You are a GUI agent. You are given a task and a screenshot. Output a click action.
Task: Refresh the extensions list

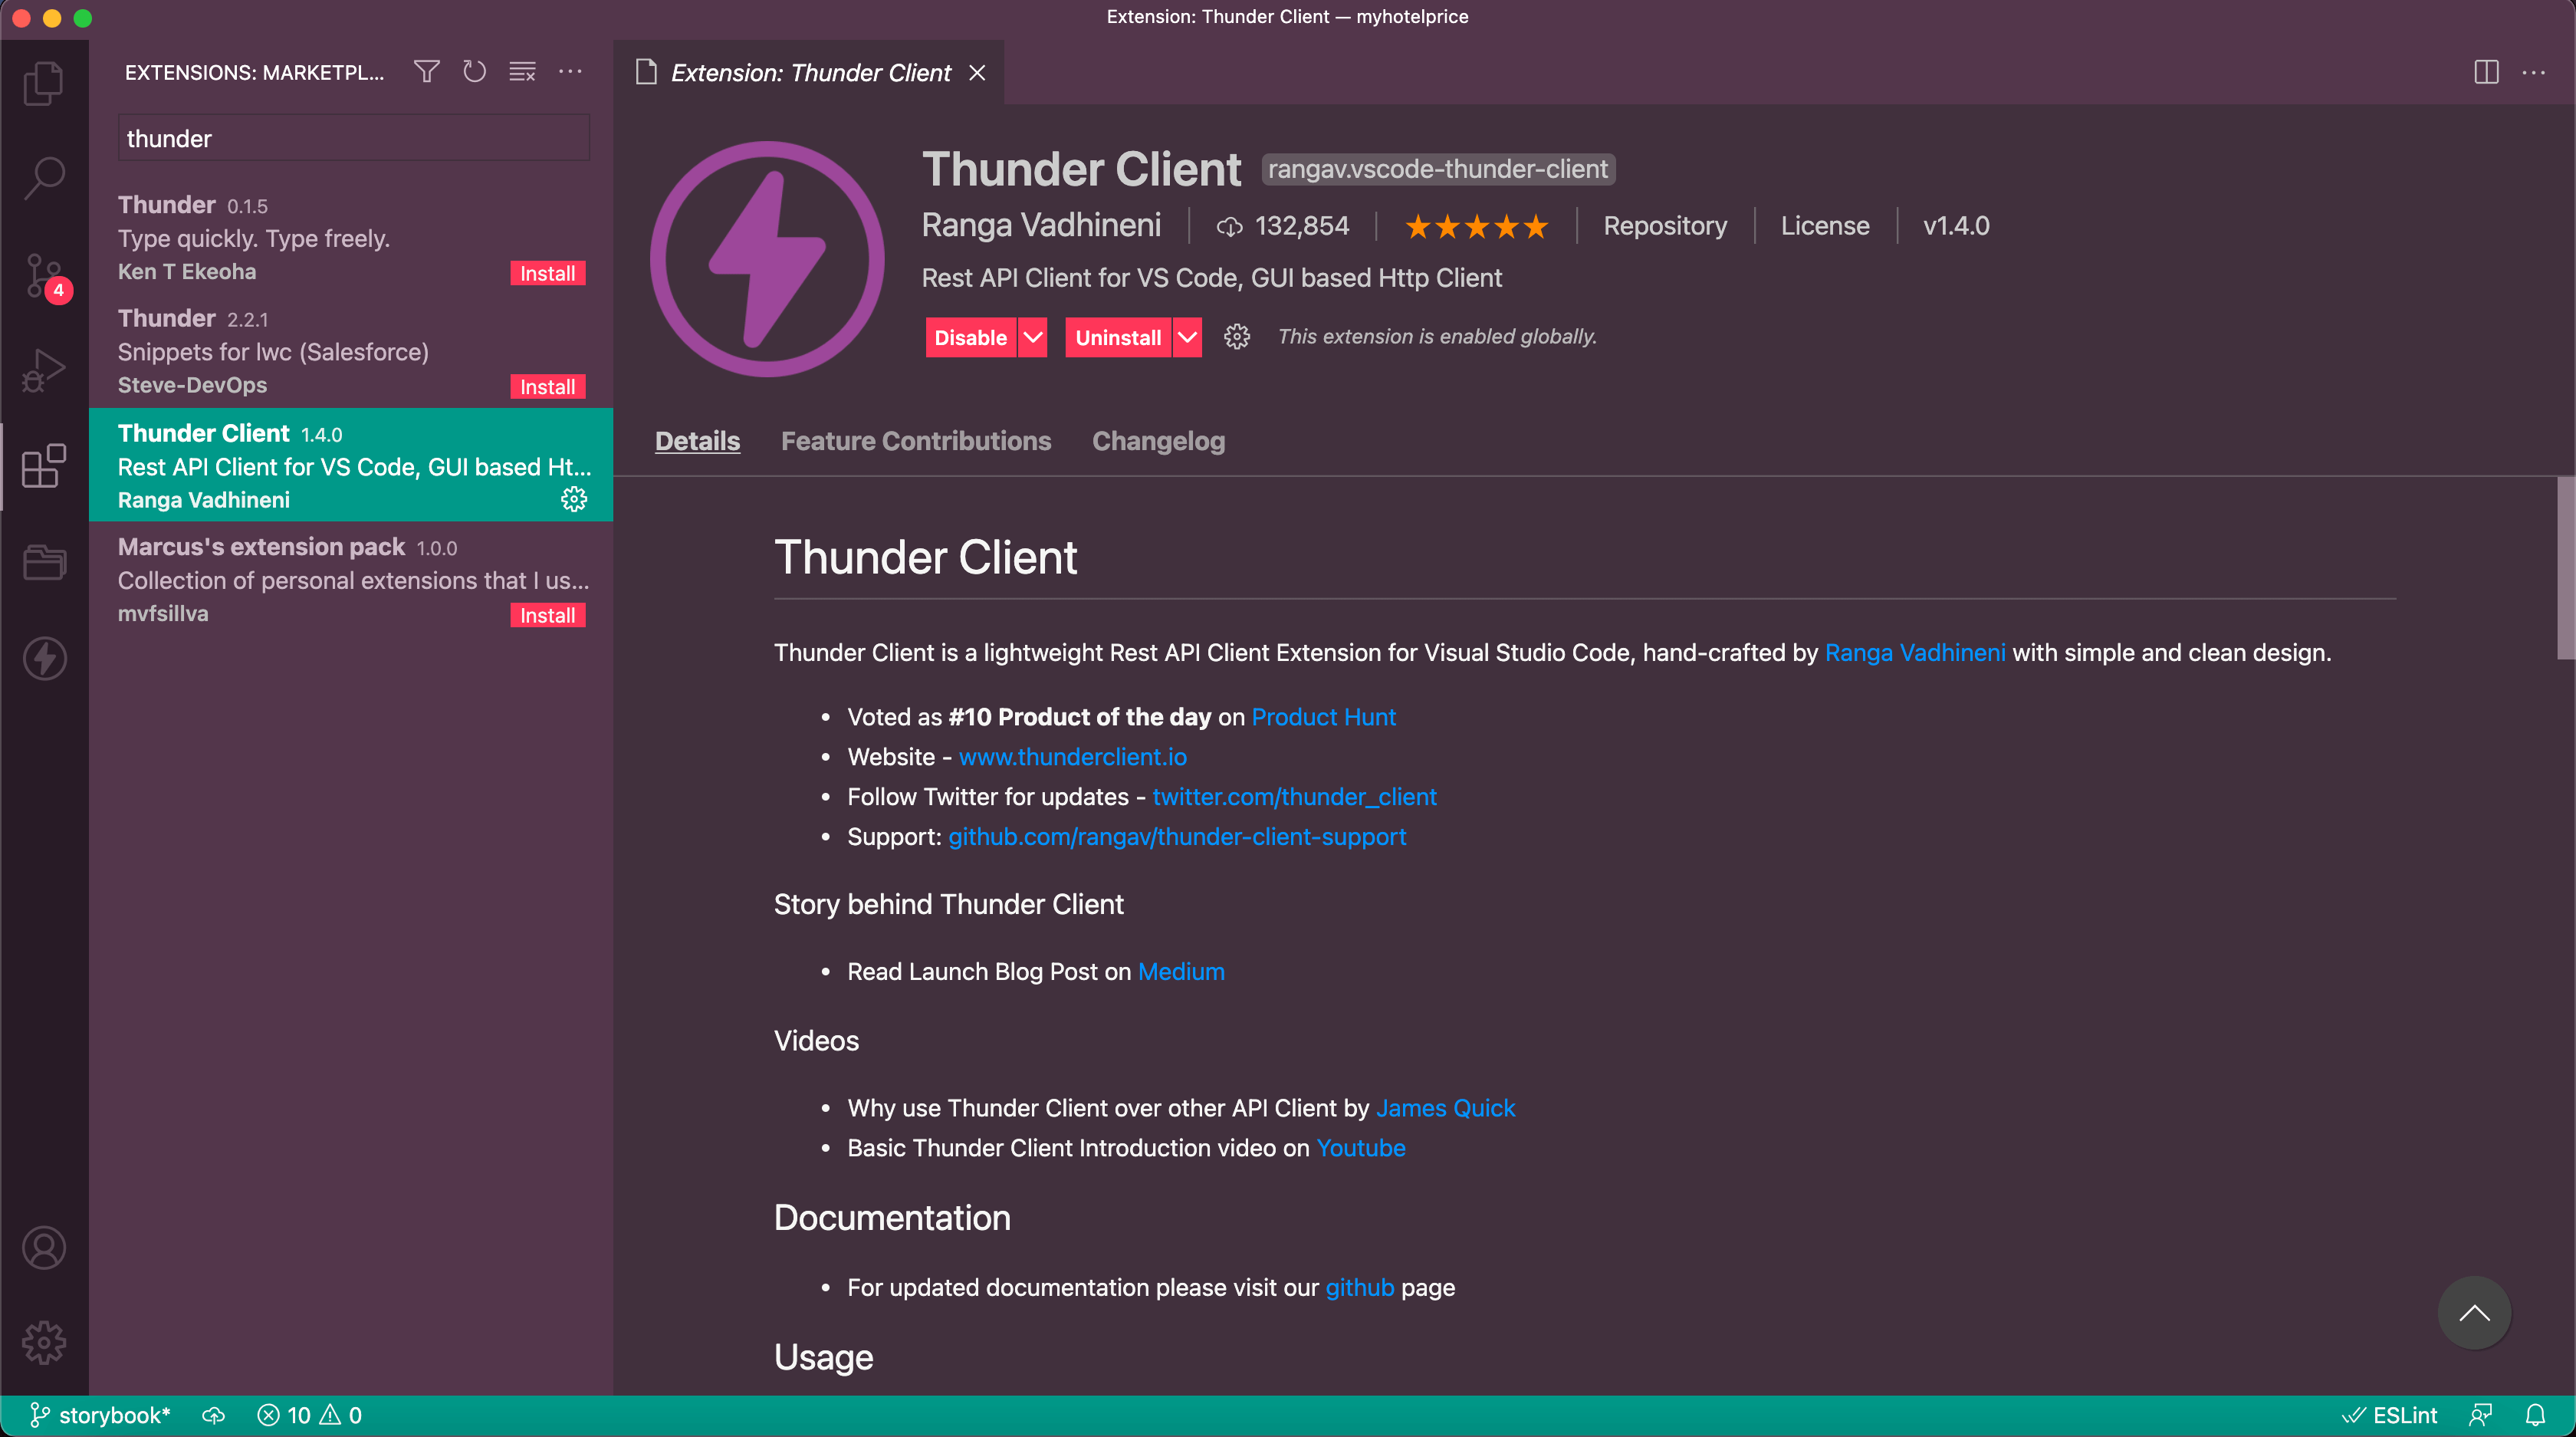(474, 72)
